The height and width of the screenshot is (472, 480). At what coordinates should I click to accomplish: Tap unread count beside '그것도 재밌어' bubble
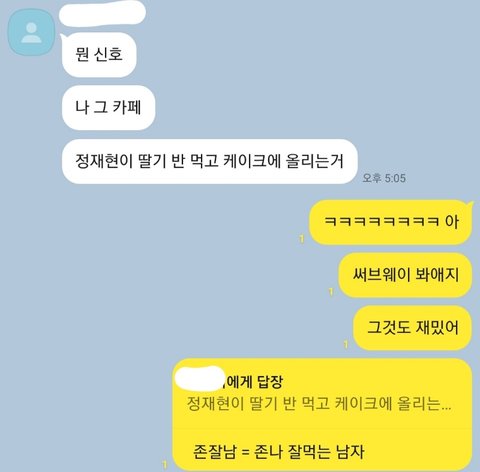346,344
